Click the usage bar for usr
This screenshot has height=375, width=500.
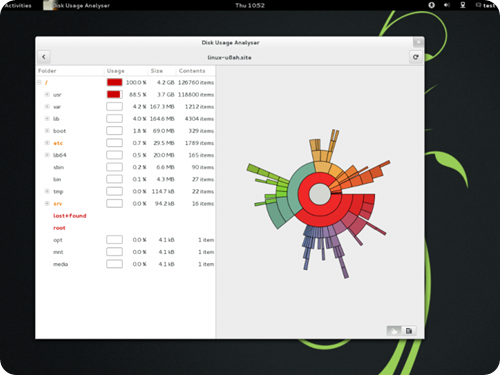click(114, 95)
